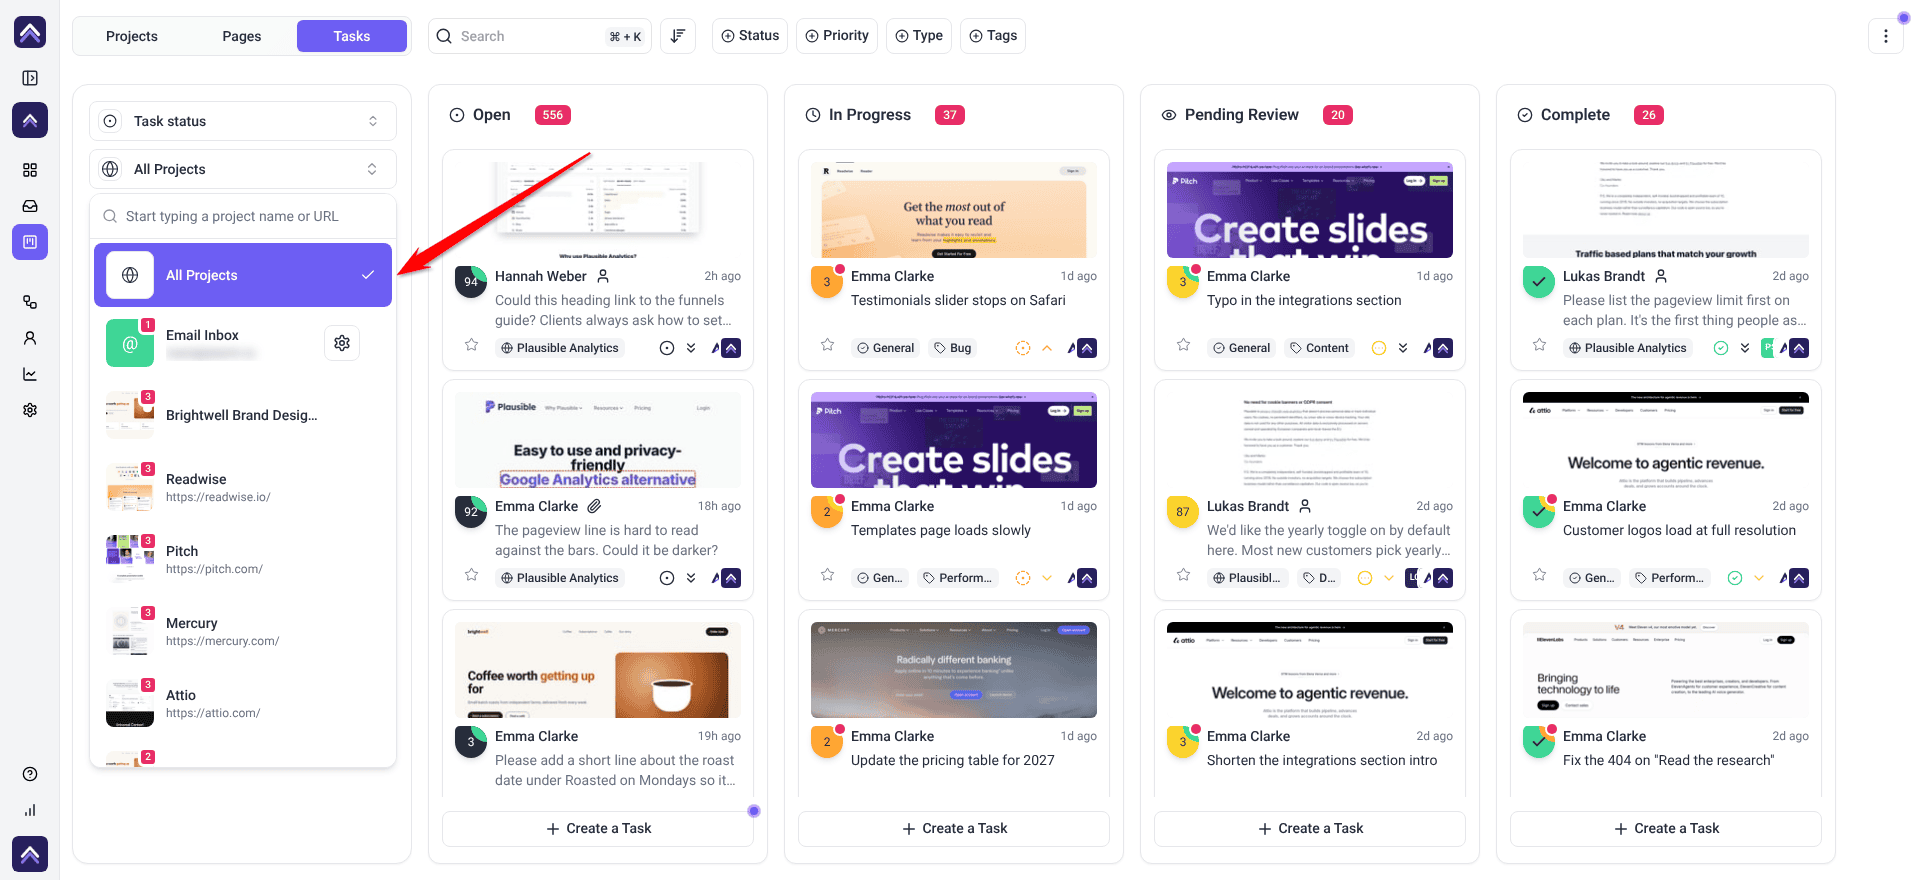
Task: Add a Status filter
Action: point(750,36)
